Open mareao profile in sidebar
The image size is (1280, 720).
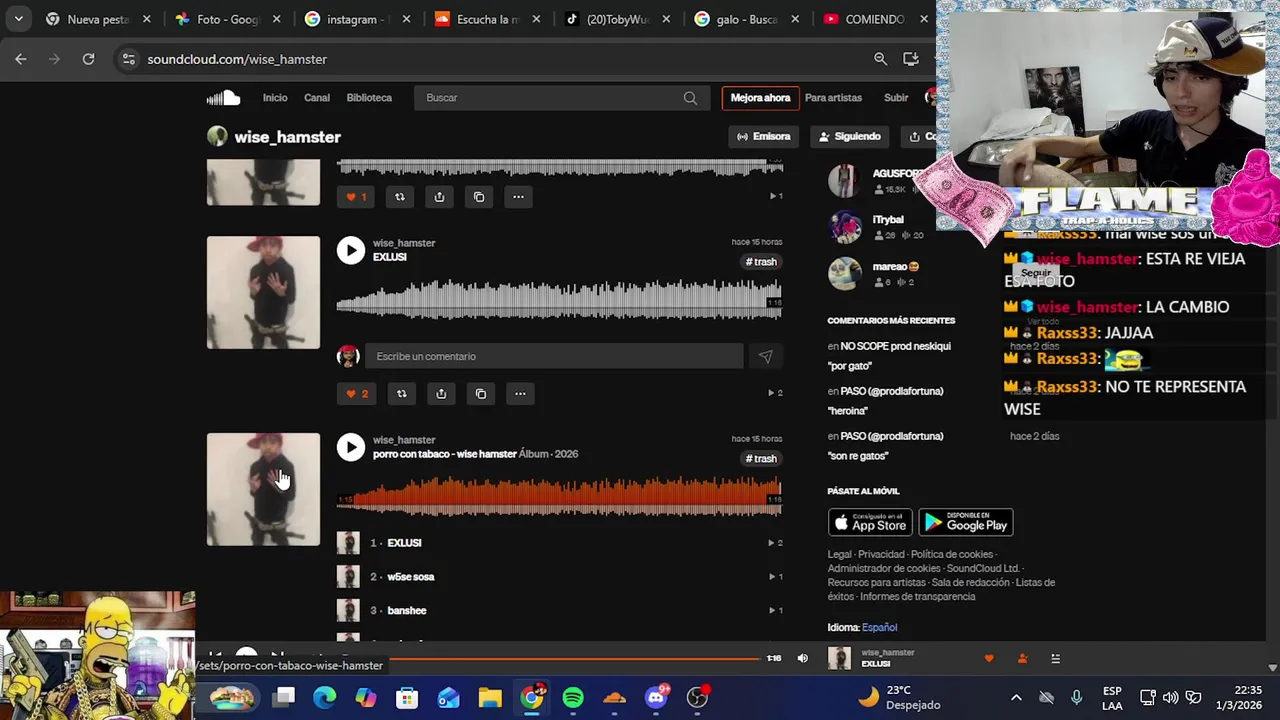coord(895,267)
